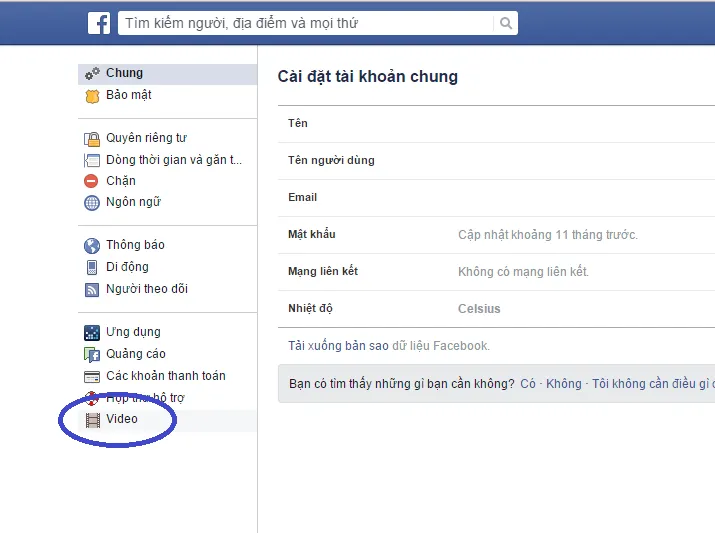
Task: Answer Có to the feedback question
Action: [x=528, y=384]
